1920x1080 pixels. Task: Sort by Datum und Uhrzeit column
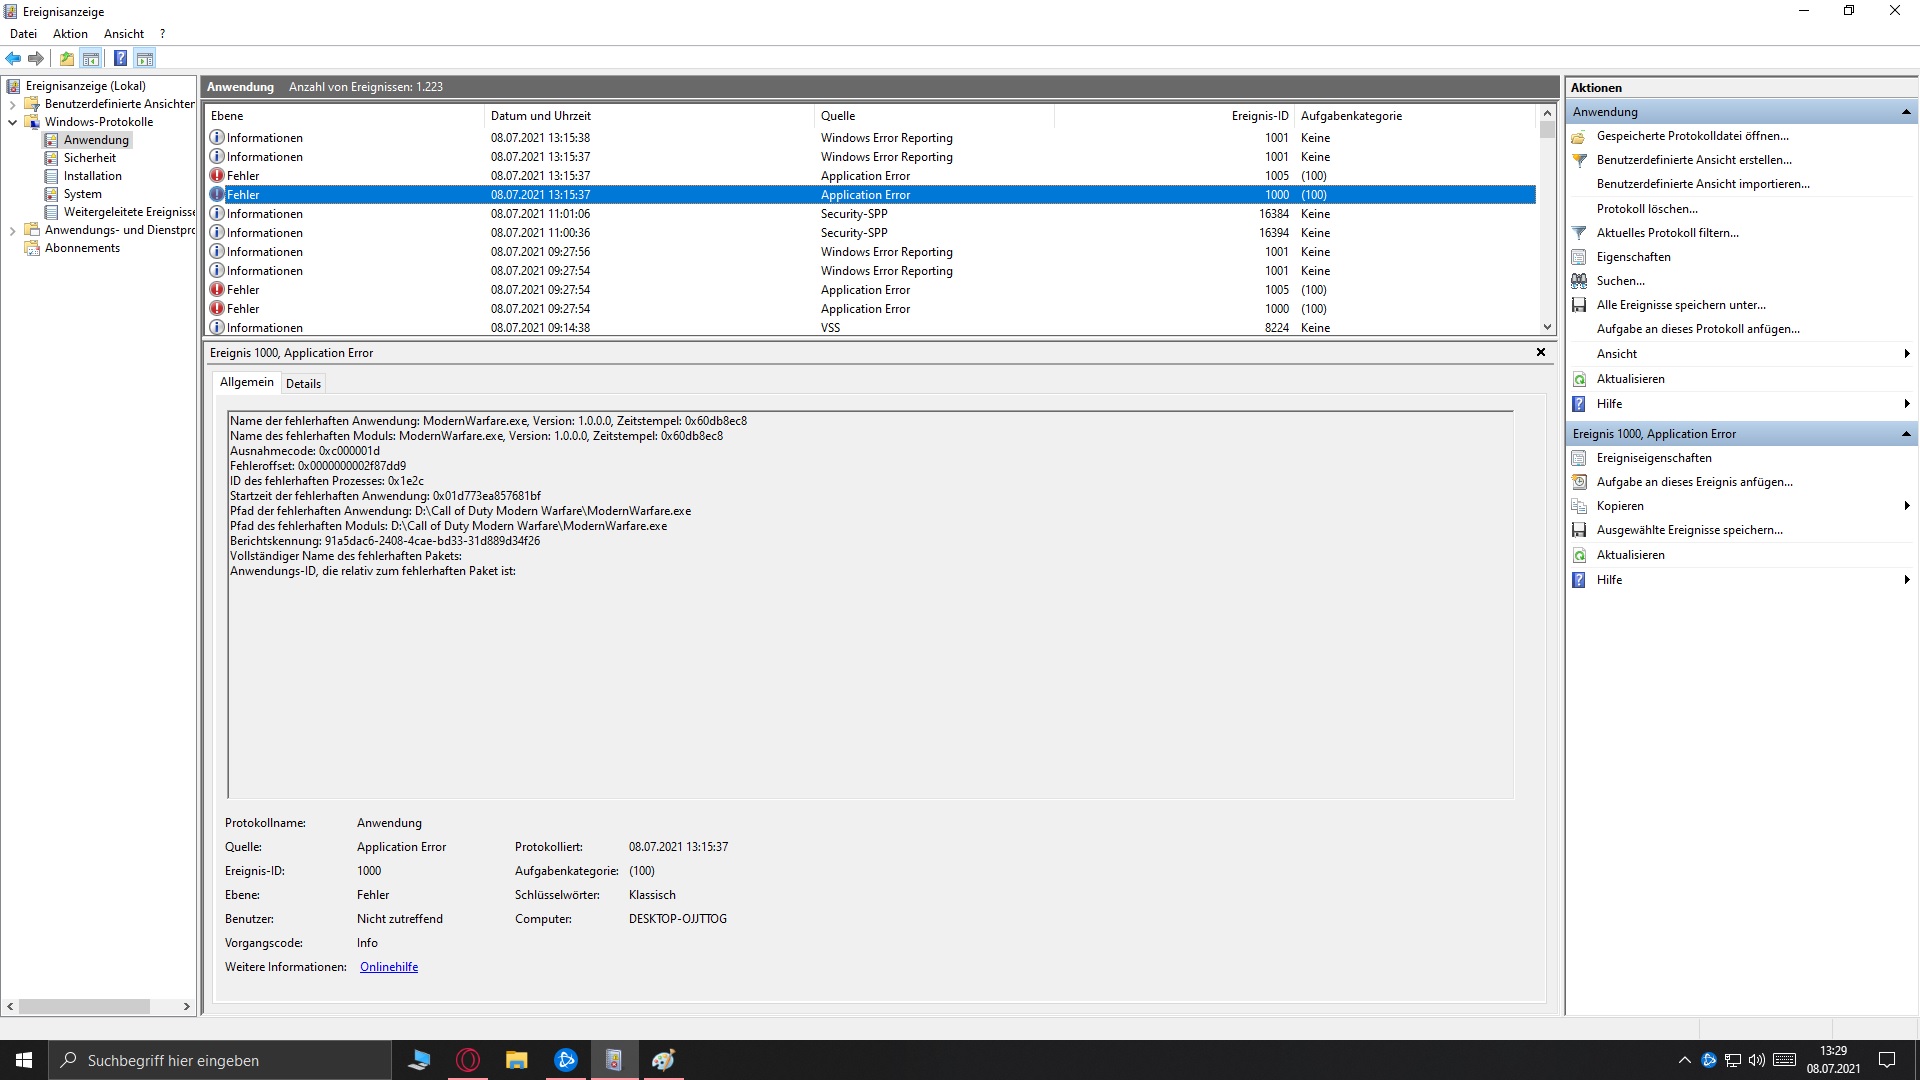click(x=540, y=116)
